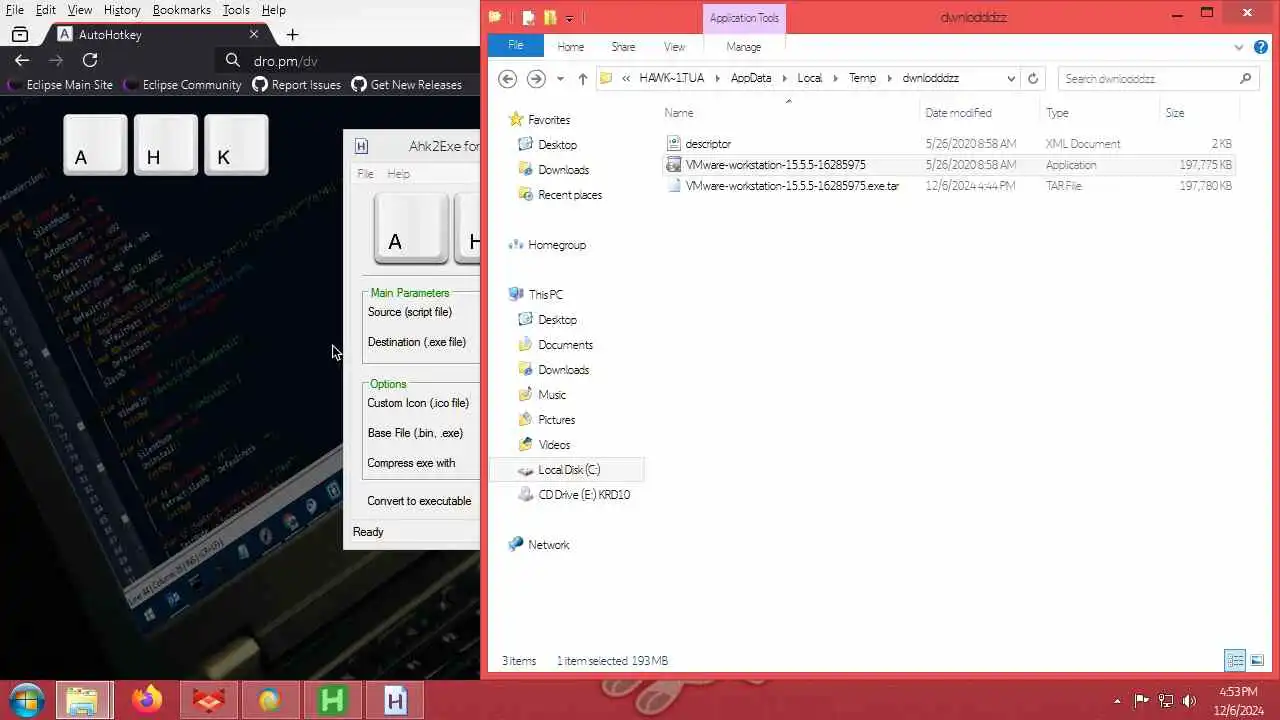
Task: Open the address bar history dropdown
Action: 1011,78
